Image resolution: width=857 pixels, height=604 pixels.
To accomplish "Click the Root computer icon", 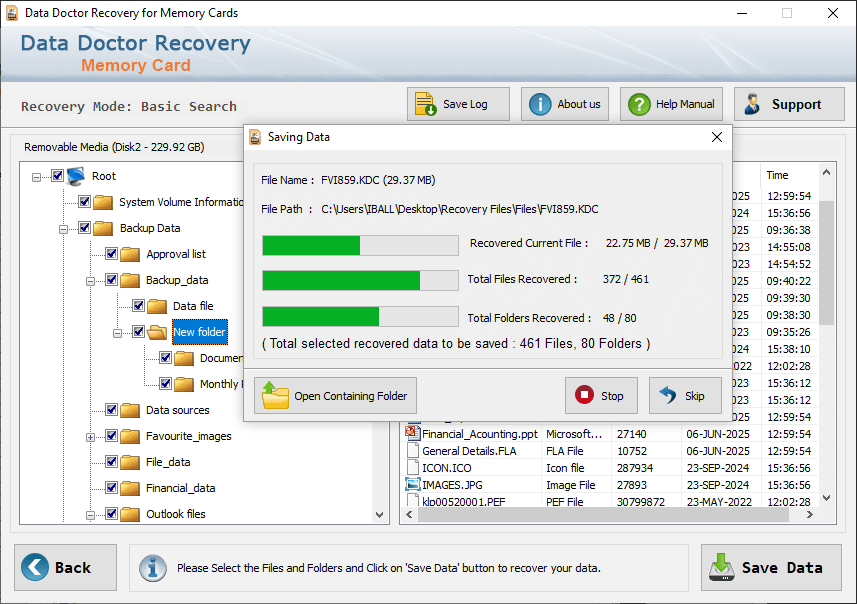I will tap(77, 176).
